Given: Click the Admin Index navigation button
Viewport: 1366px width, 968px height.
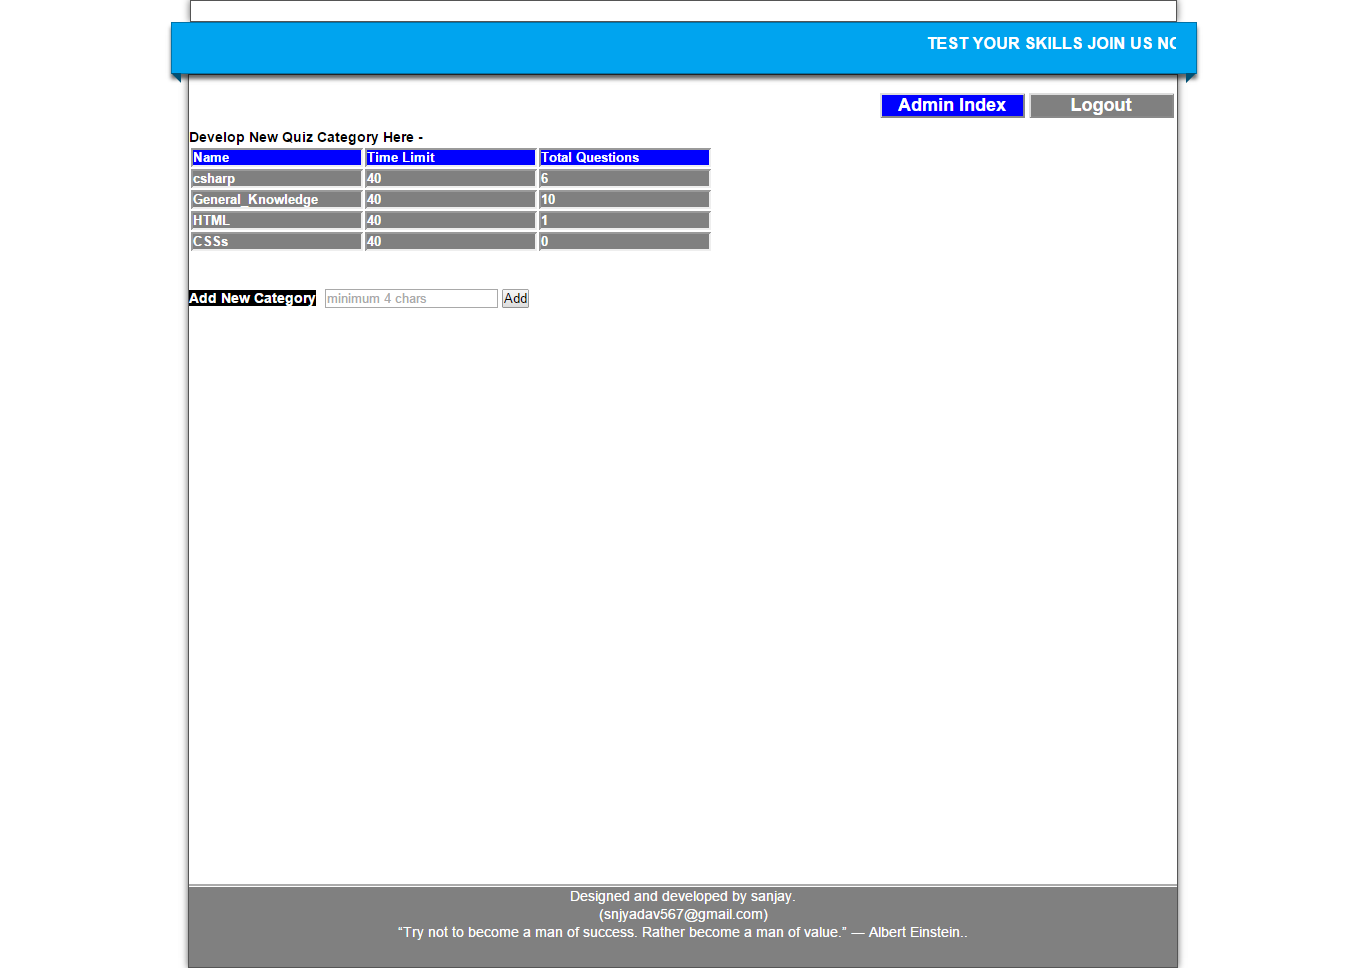Looking at the screenshot, I should 951,105.
